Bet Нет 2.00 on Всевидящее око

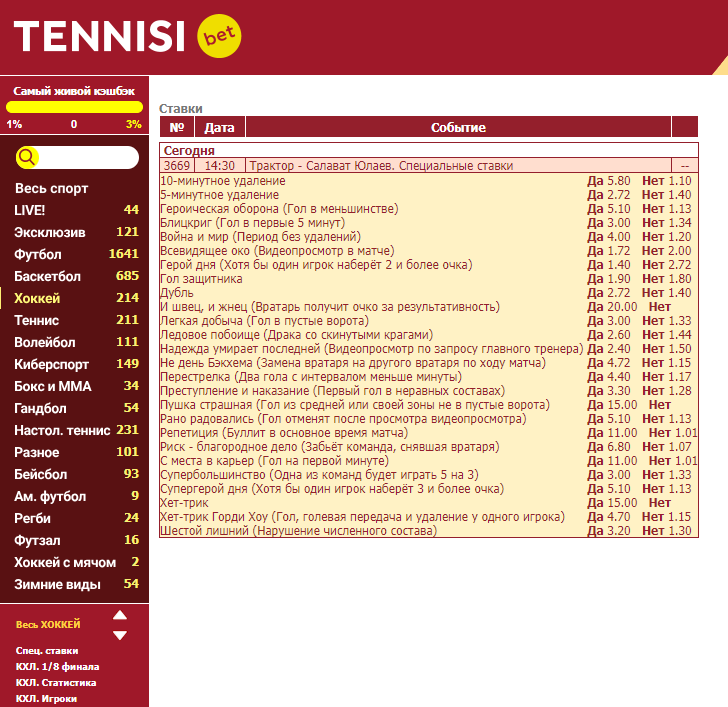pyautogui.click(x=667, y=251)
